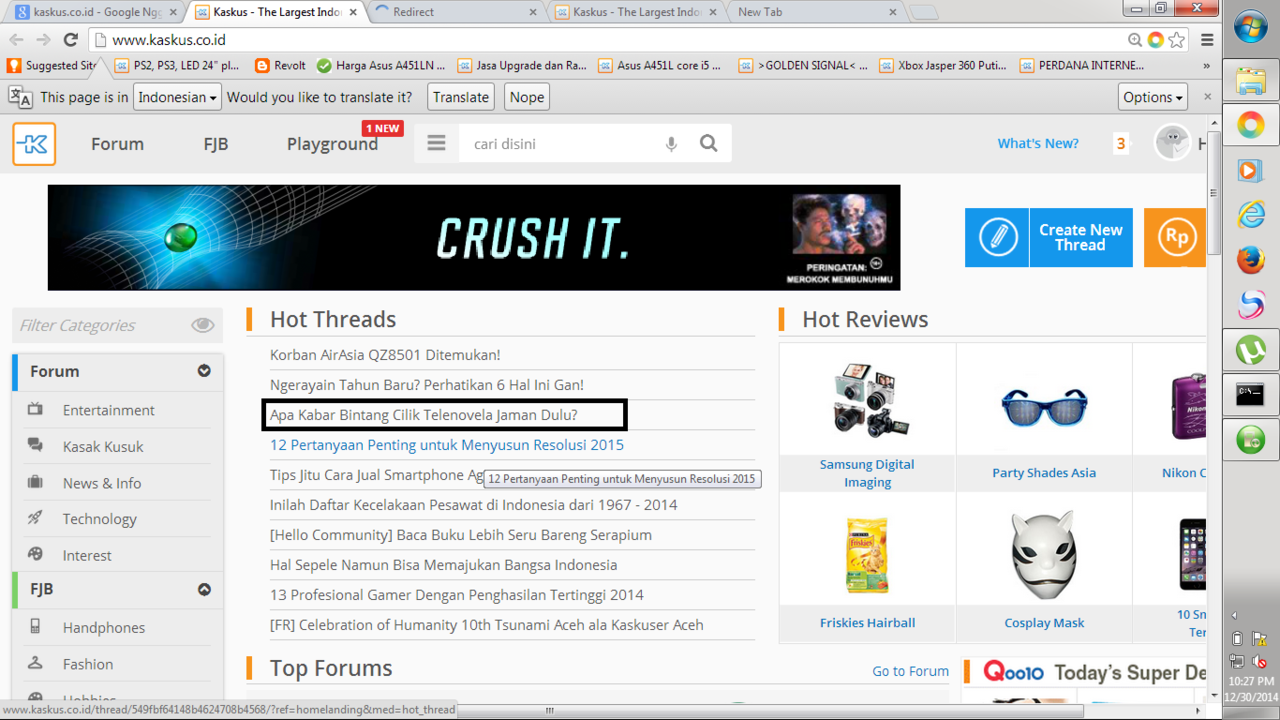Click the Nope button
Screen dimensions: 1280x720
527,97
